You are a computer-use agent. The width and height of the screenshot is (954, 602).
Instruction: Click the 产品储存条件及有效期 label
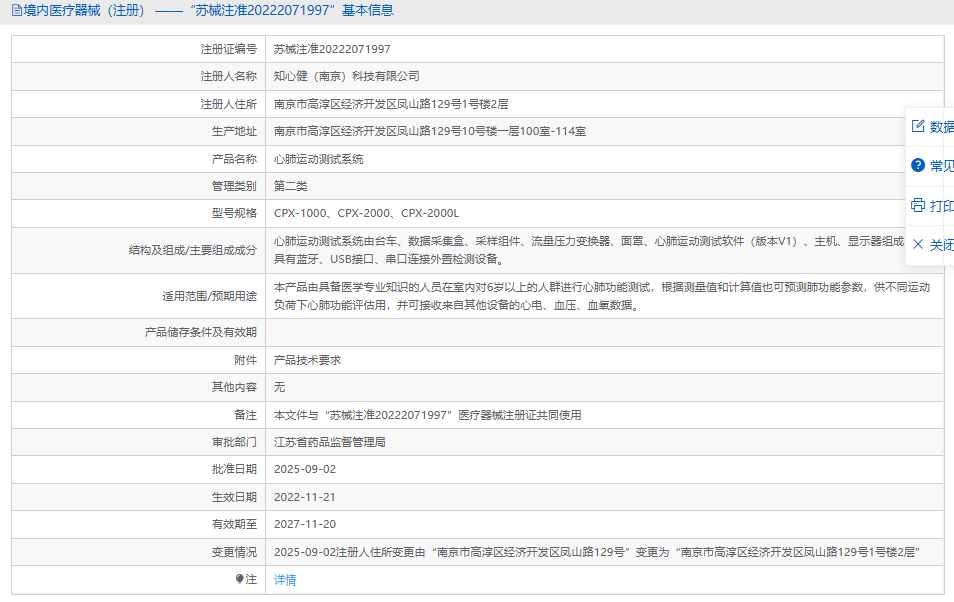pos(201,332)
